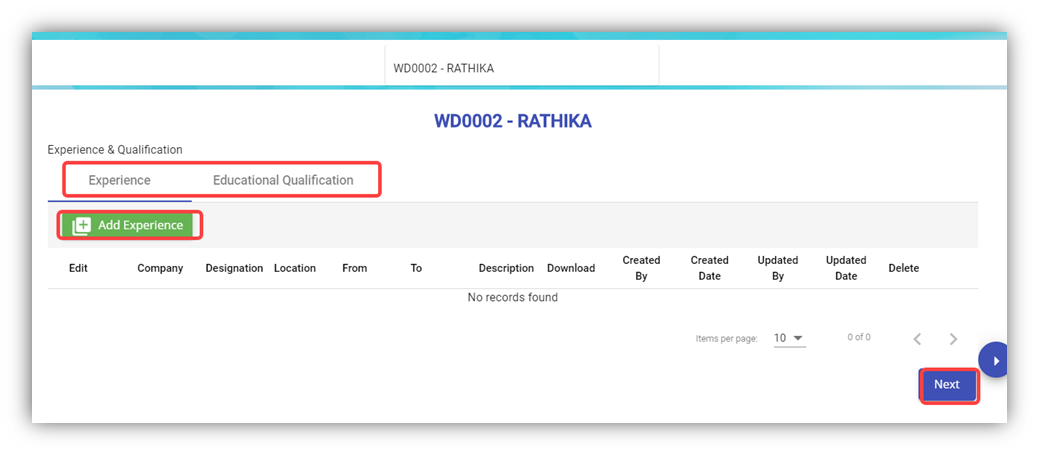
Task: Click the Company column header
Action: (160, 268)
